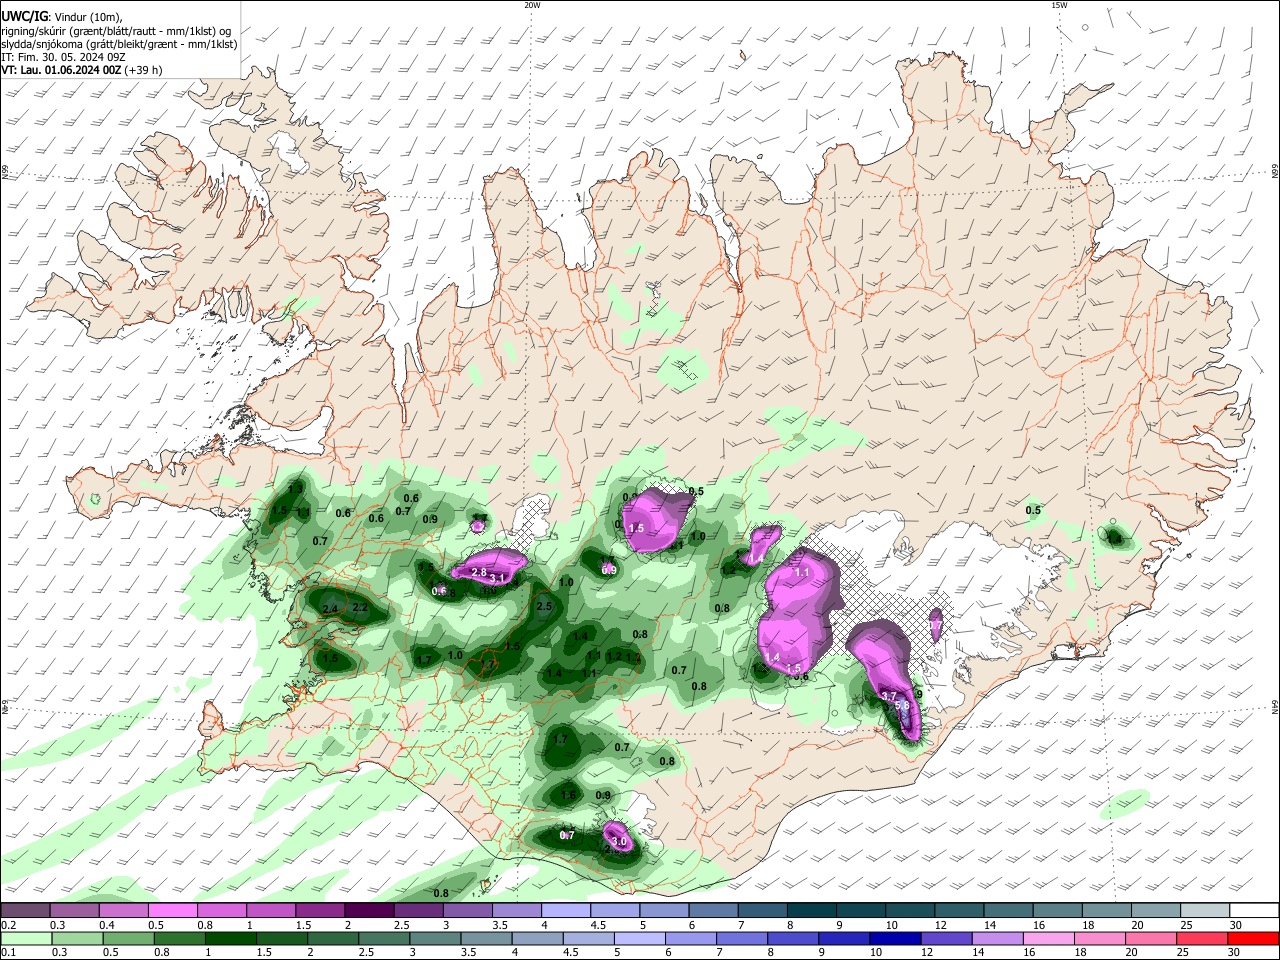Click the grey-blue 3.5–4 swatch in the lower scale
1280x960 pixels.
pyautogui.click(x=487, y=938)
